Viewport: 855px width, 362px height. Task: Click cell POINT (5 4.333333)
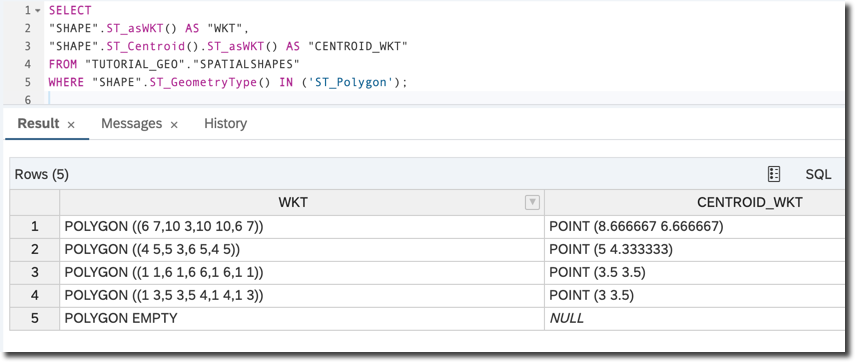(x=694, y=250)
